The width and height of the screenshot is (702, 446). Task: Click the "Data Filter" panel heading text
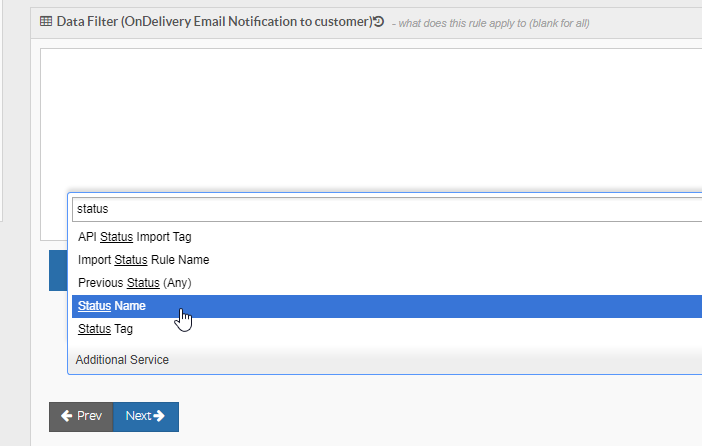coord(87,21)
